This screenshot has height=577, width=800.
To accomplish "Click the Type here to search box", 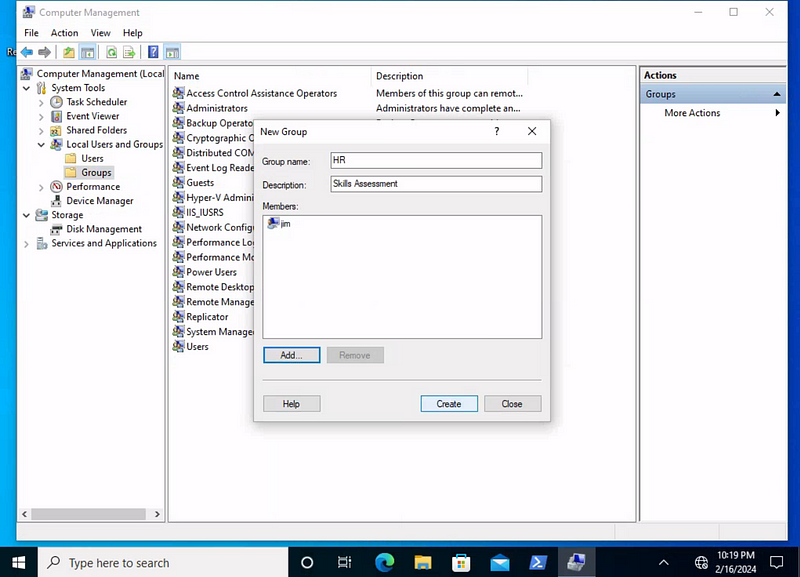I will click(x=163, y=562).
